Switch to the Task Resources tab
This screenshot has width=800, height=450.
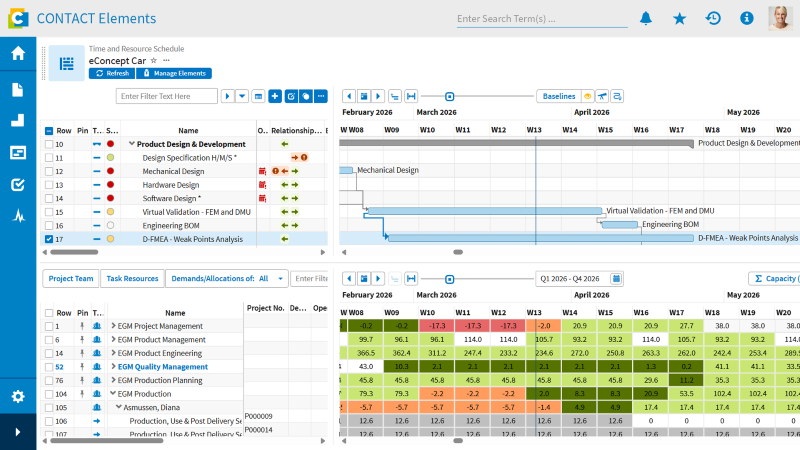[132, 279]
